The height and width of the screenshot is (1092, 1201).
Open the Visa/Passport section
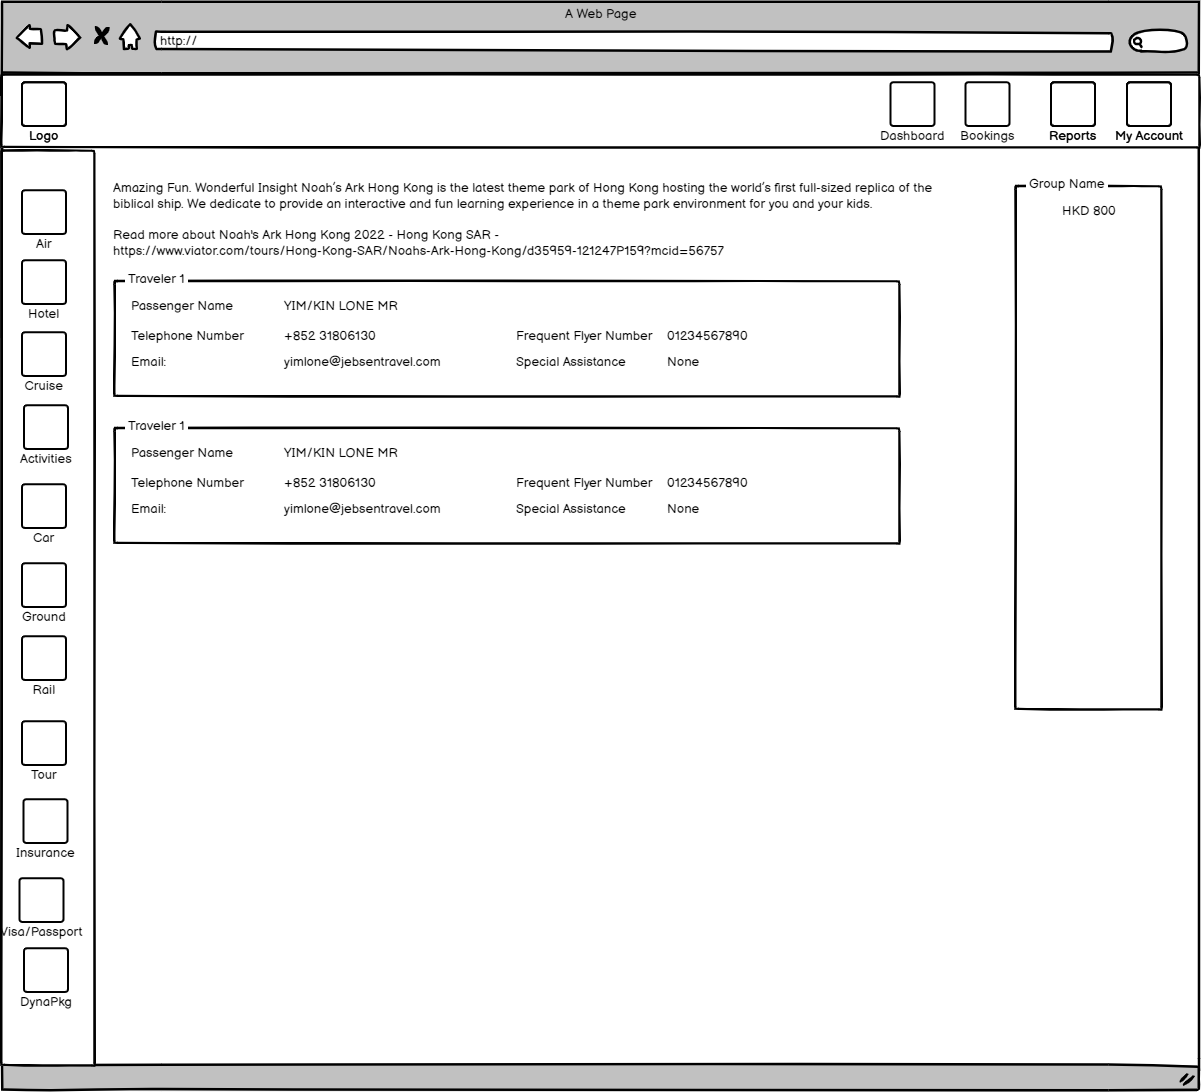tap(42, 901)
